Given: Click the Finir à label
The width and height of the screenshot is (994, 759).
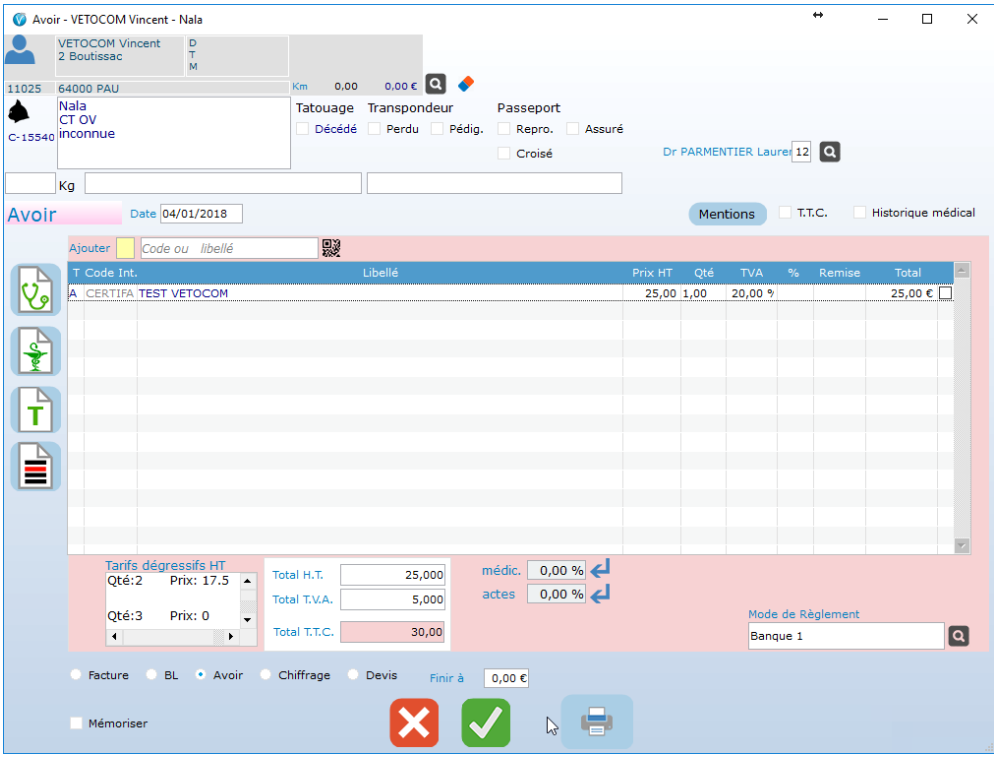Looking at the screenshot, I should [x=446, y=678].
